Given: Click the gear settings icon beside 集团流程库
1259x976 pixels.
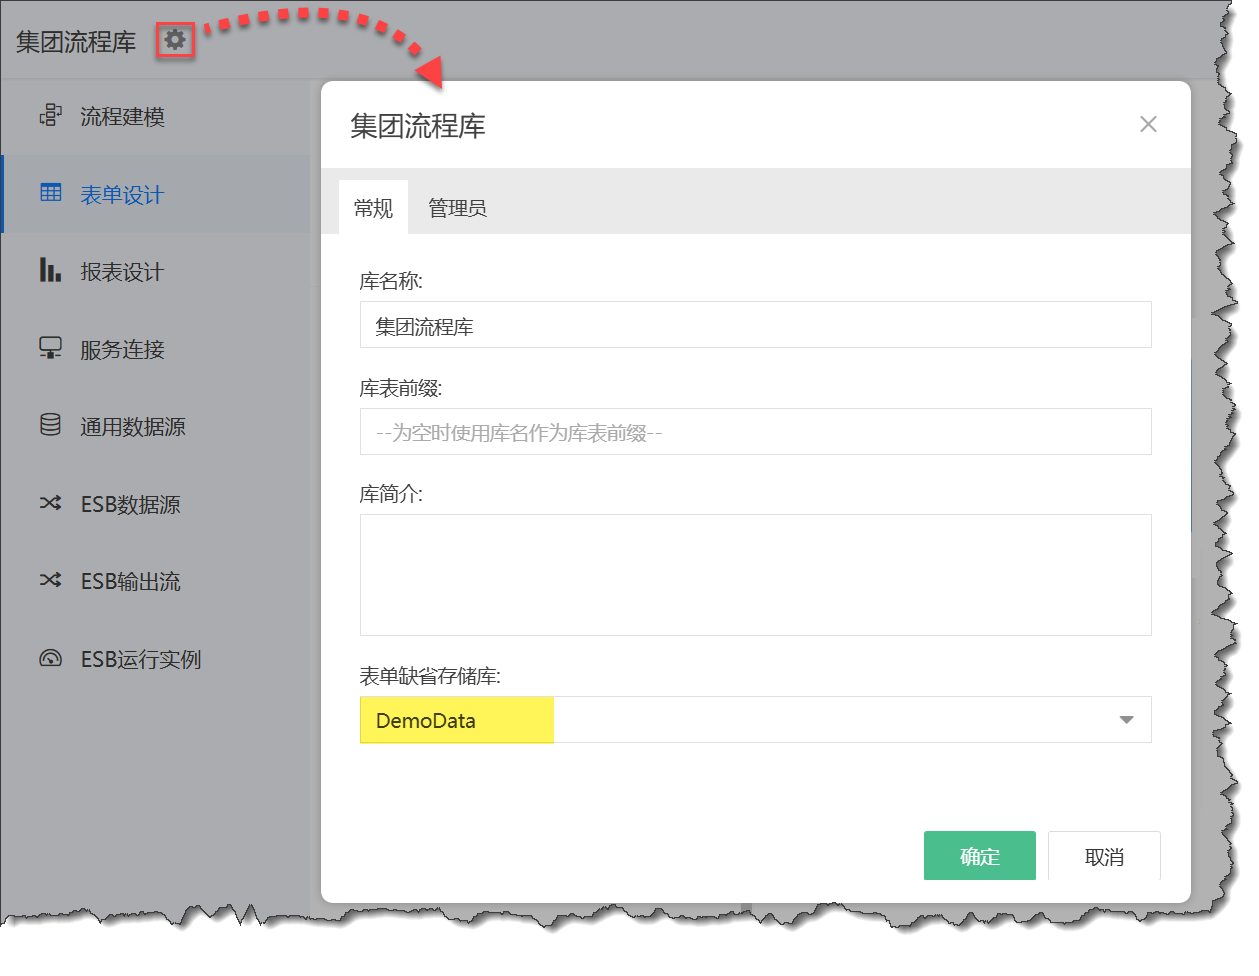Looking at the screenshot, I should pyautogui.click(x=175, y=40).
